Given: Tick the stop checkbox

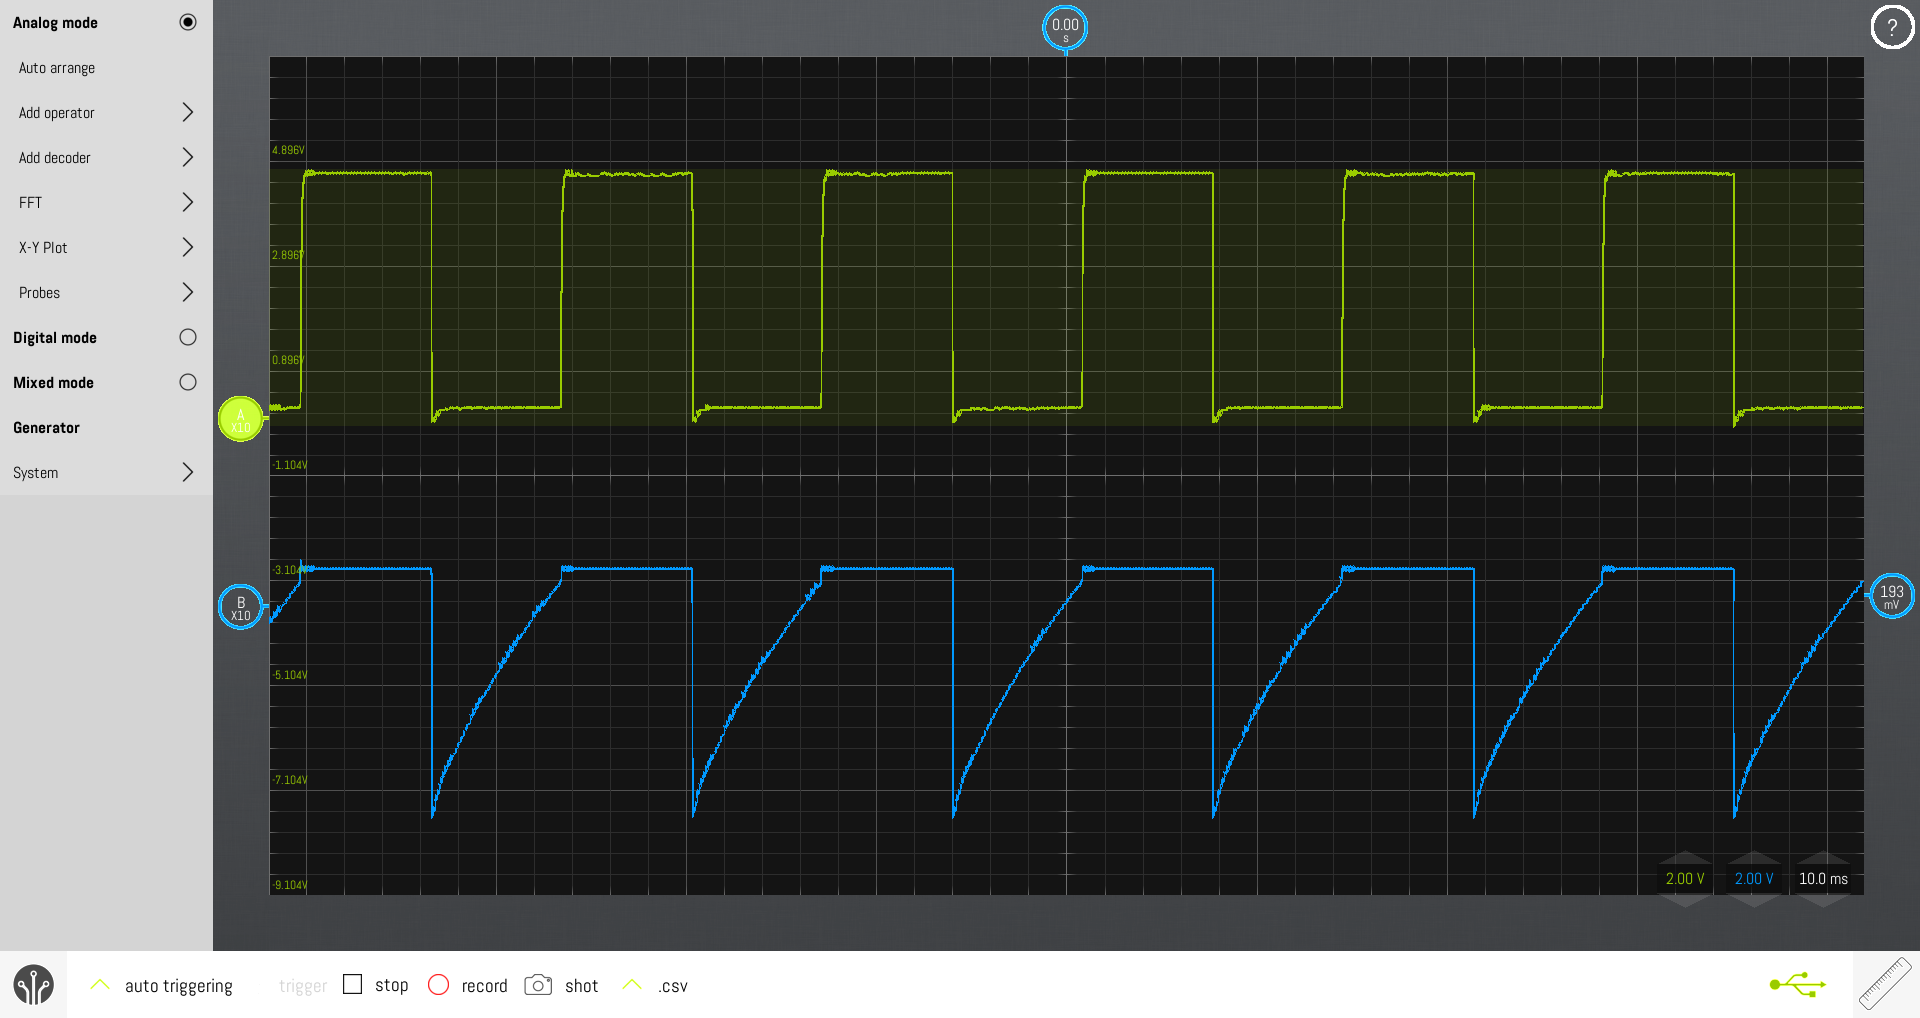Looking at the screenshot, I should click(352, 985).
